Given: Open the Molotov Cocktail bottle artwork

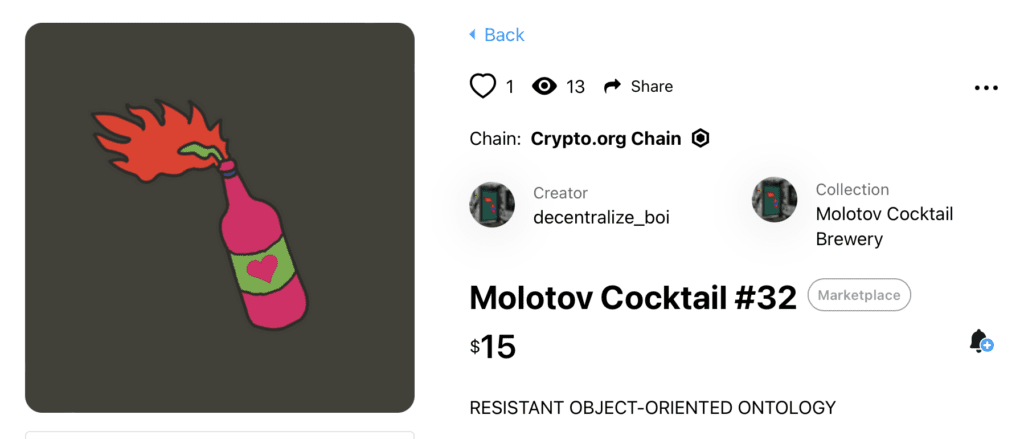Looking at the screenshot, I should coord(220,218).
